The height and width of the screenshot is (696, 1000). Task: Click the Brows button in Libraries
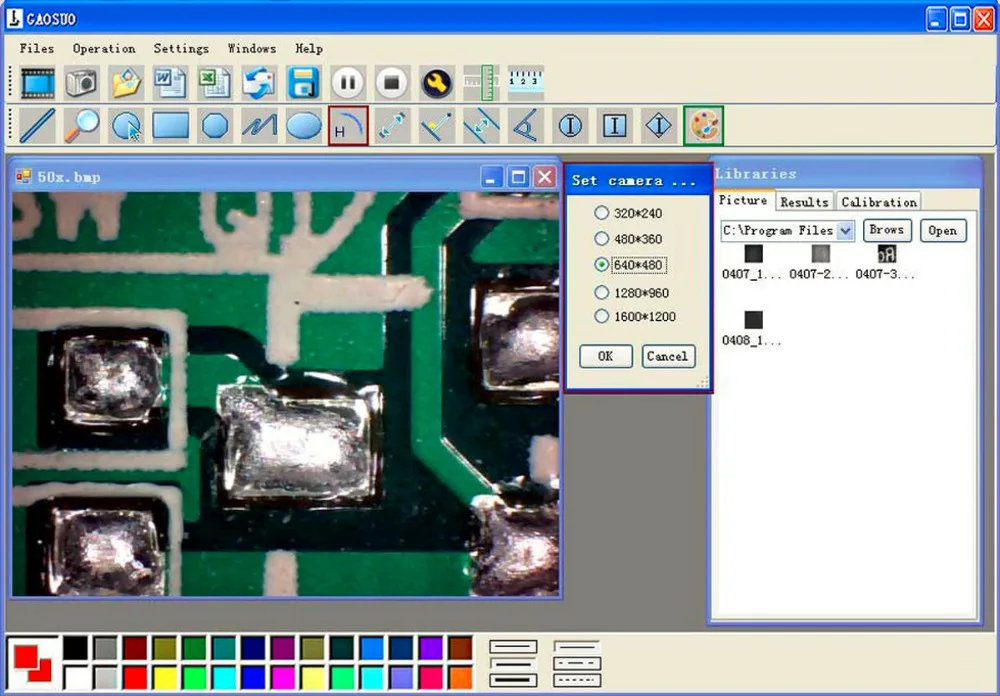pyautogui.click(x=887, y=230)
